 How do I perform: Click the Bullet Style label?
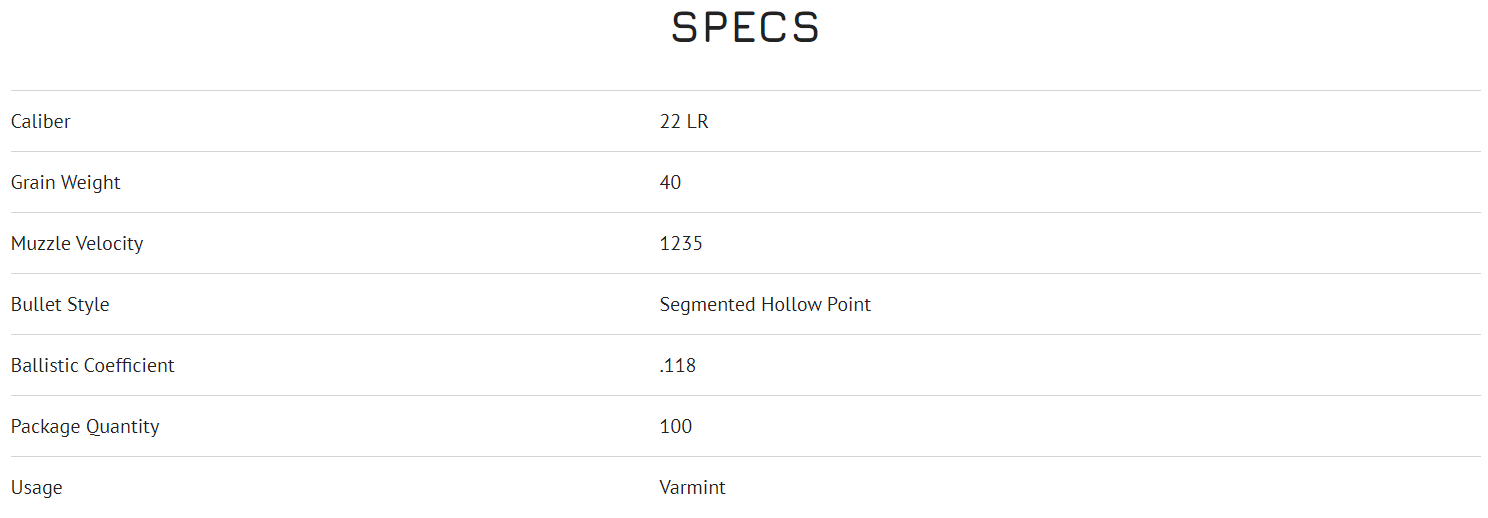pyautogui.click(x=60, y=305)
